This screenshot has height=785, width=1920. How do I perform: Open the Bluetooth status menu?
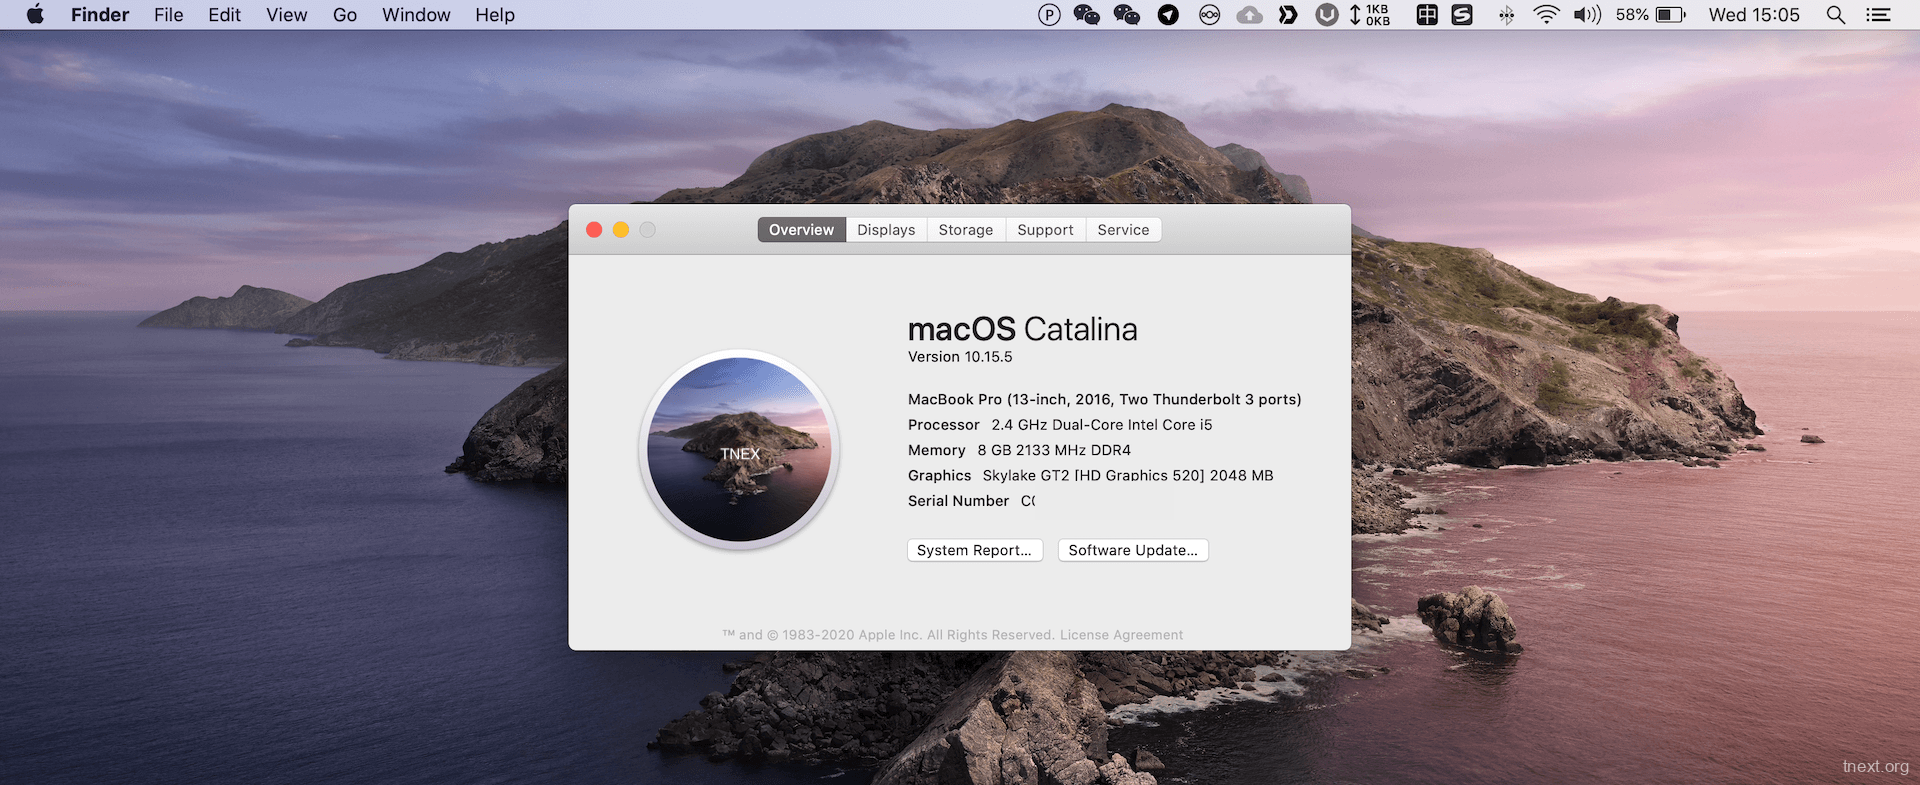(x=1507, y=15)
